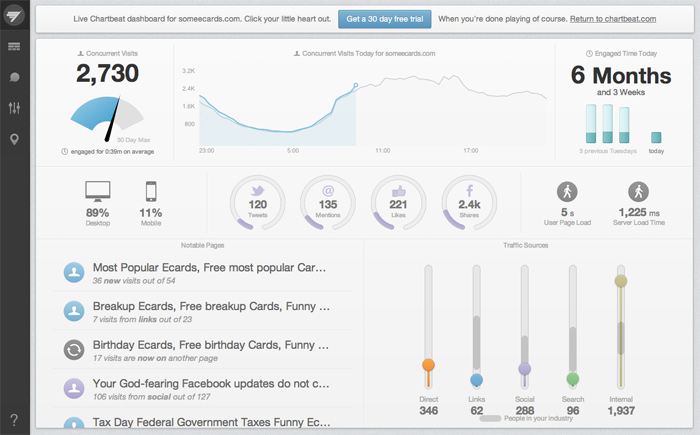Click the mobile phone icon above 11%
This screenshot has height=435, width=700.
pos(151,191)
